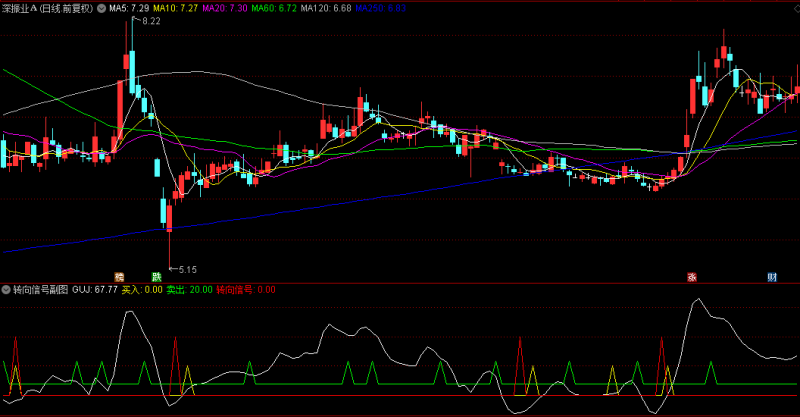Click the yellow 买入 signal label
Screen dimensions: 800x417
point(142,290)
